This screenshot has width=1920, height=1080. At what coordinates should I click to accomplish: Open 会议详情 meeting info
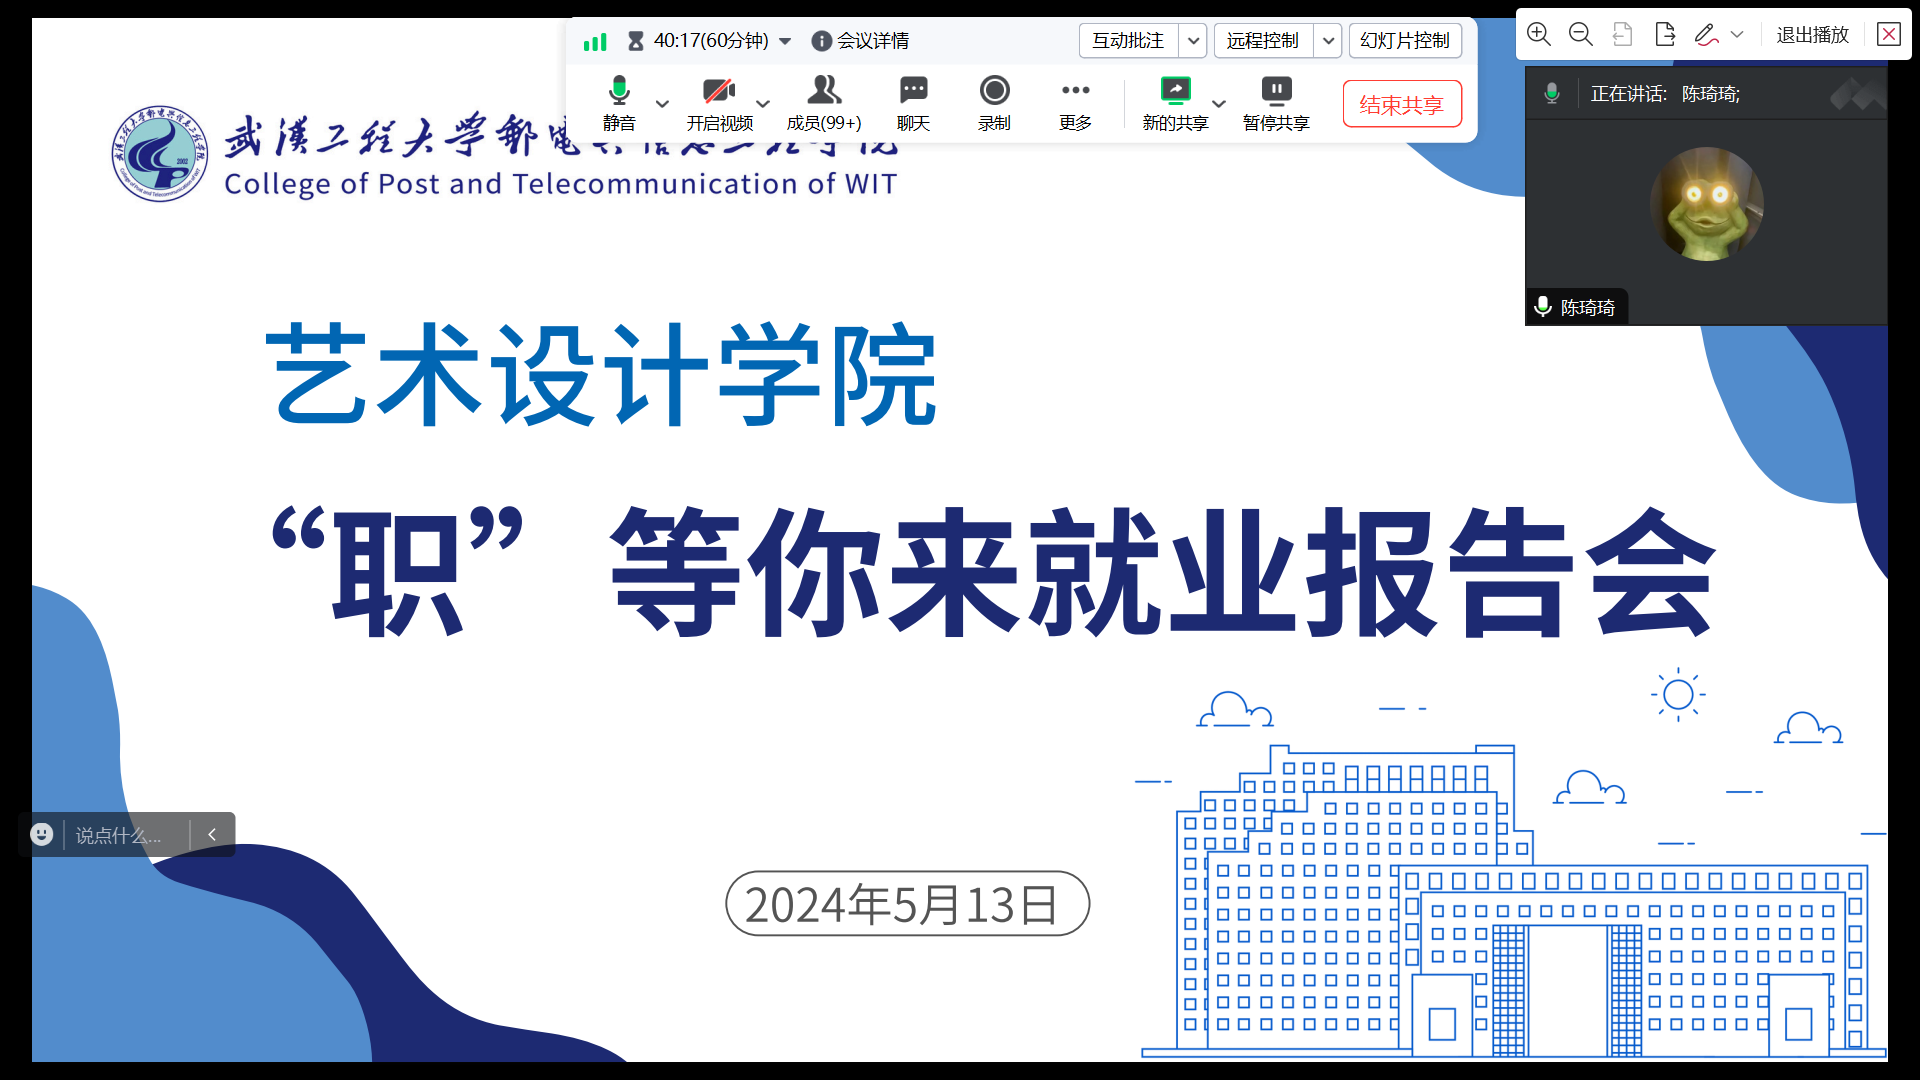click(x=861, y=41)
